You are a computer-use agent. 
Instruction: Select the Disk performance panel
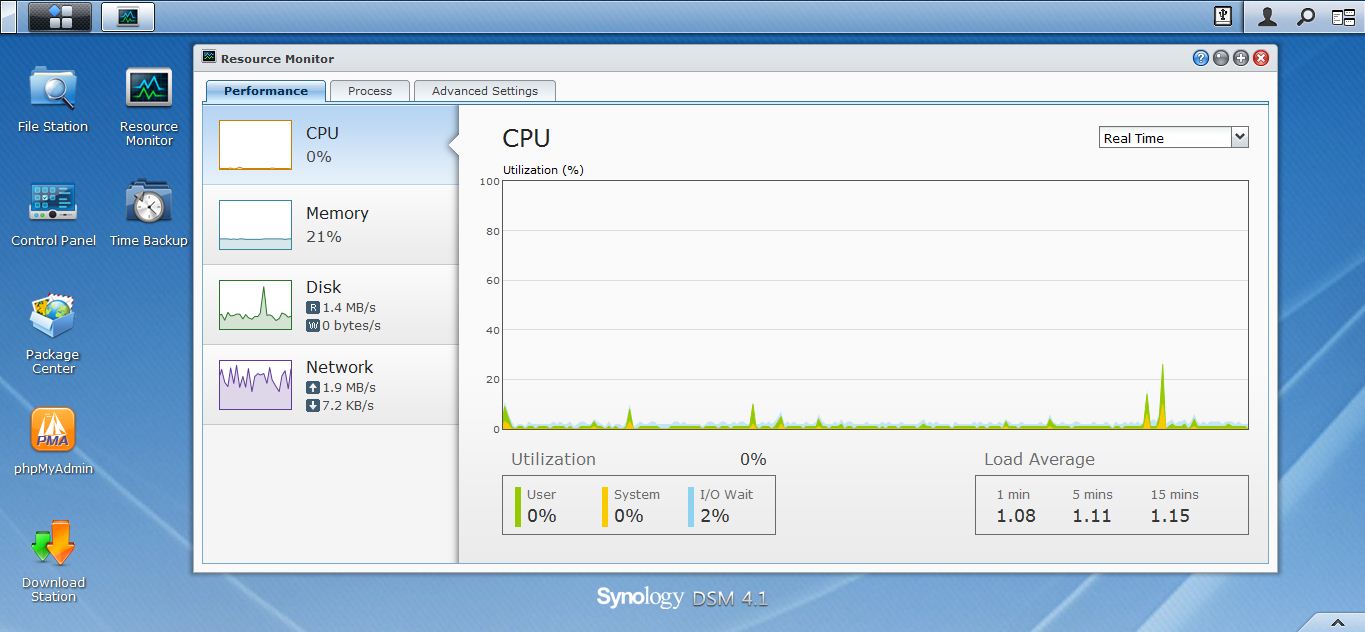[330, 305]
